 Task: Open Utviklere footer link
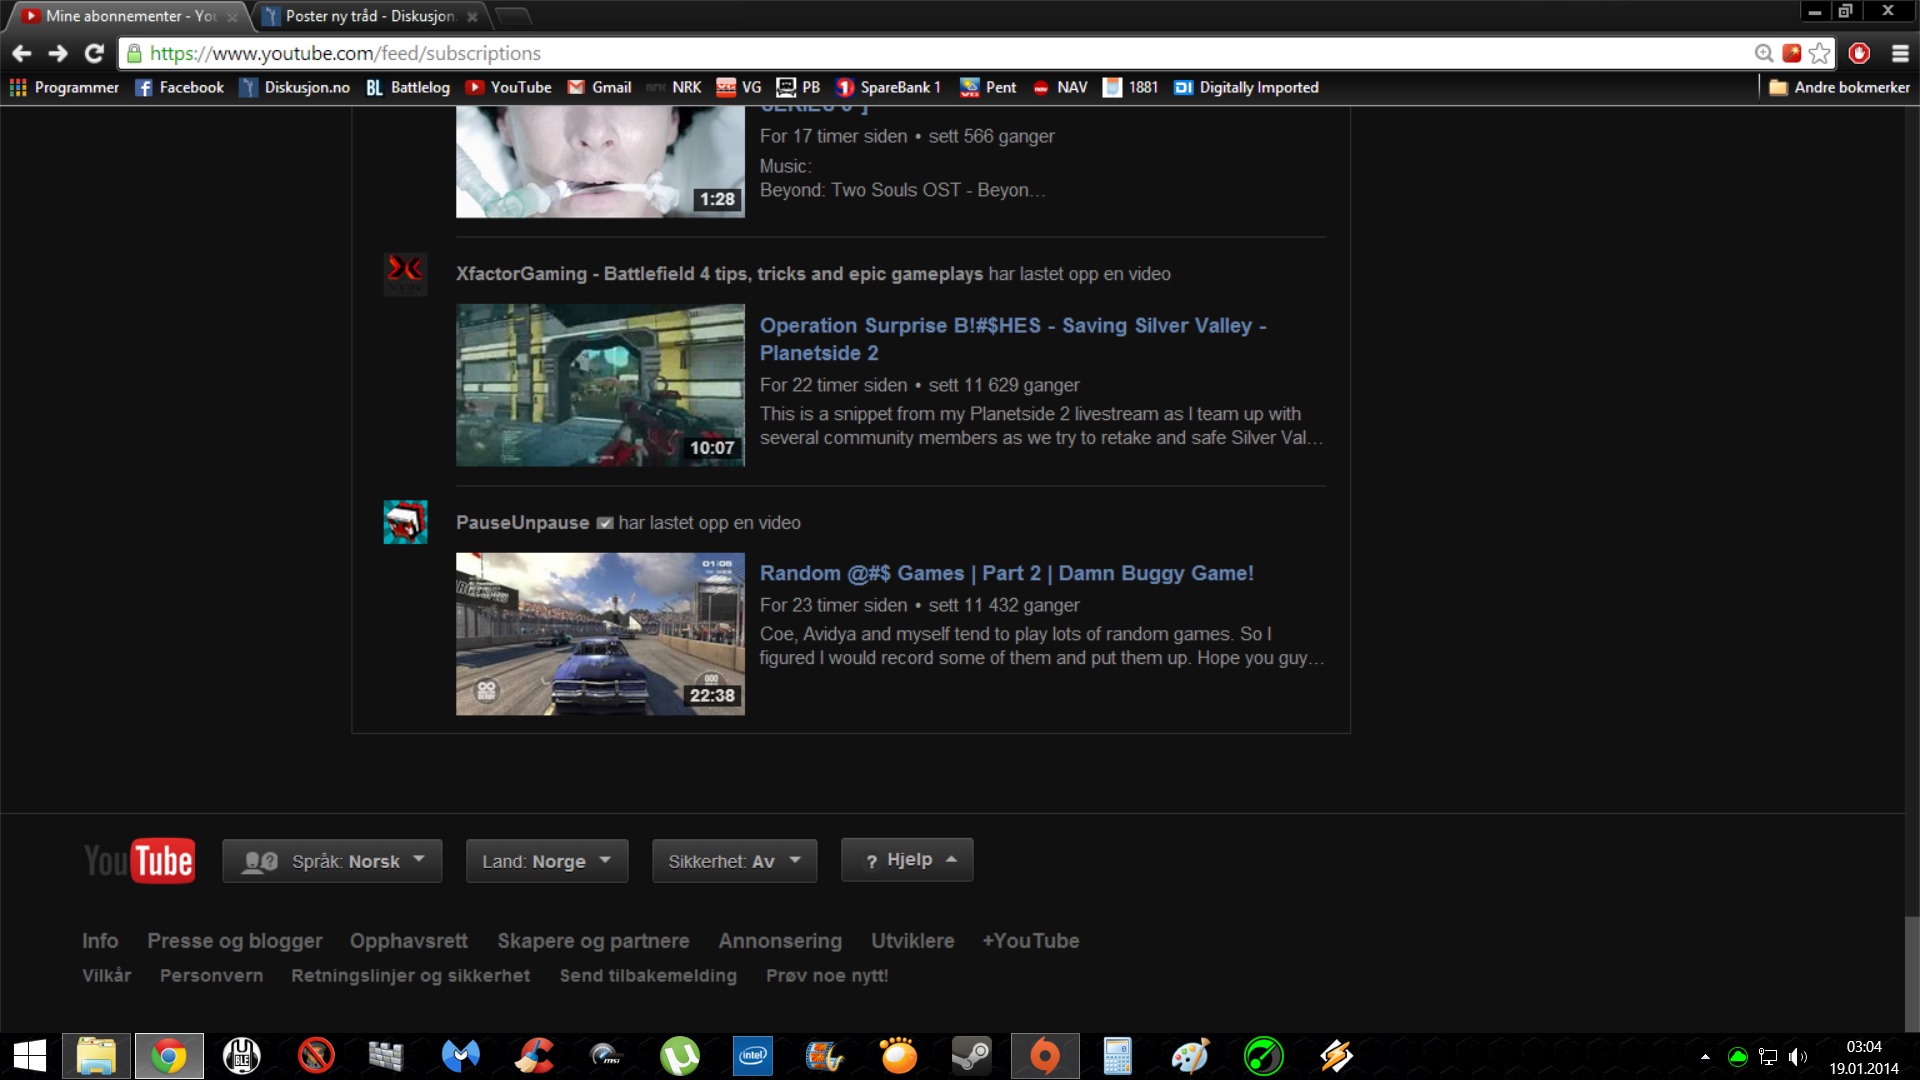[x=912, y=941]
